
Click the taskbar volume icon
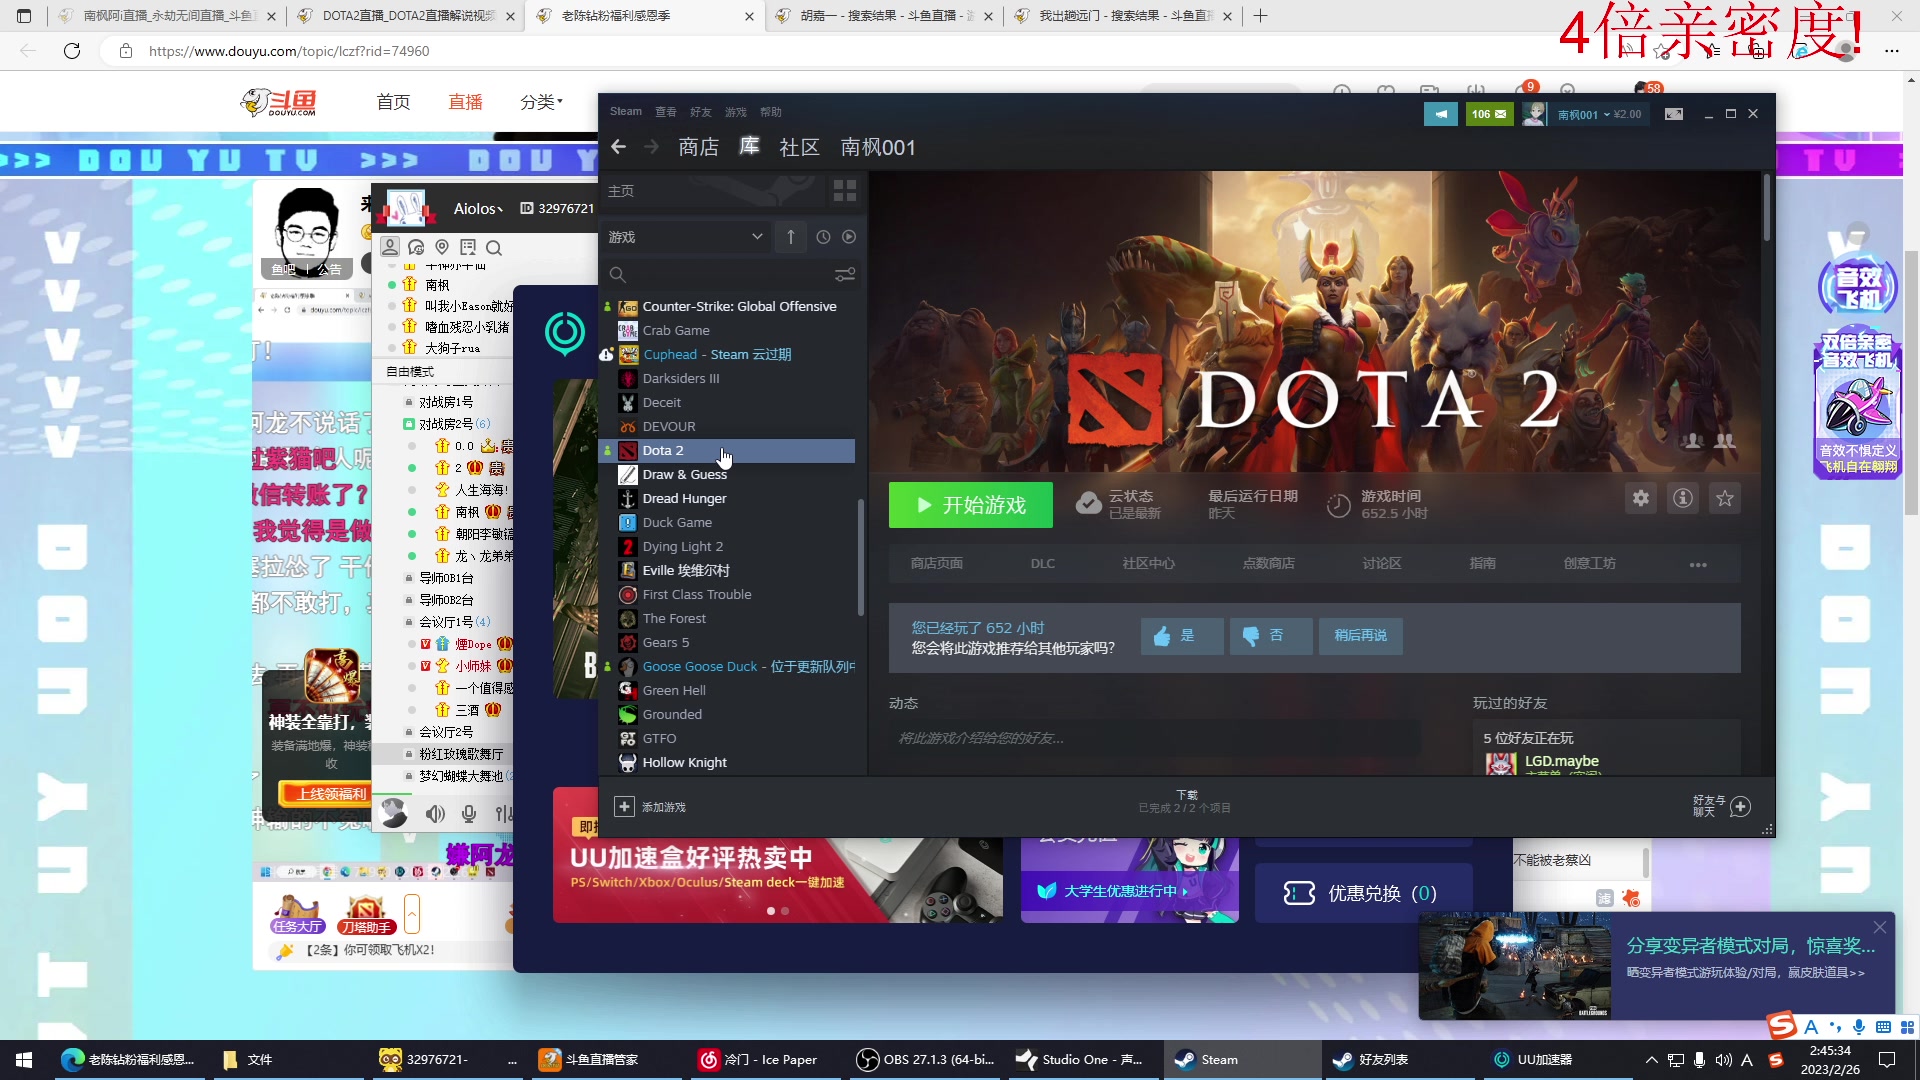click(x=1723, y=1060)
